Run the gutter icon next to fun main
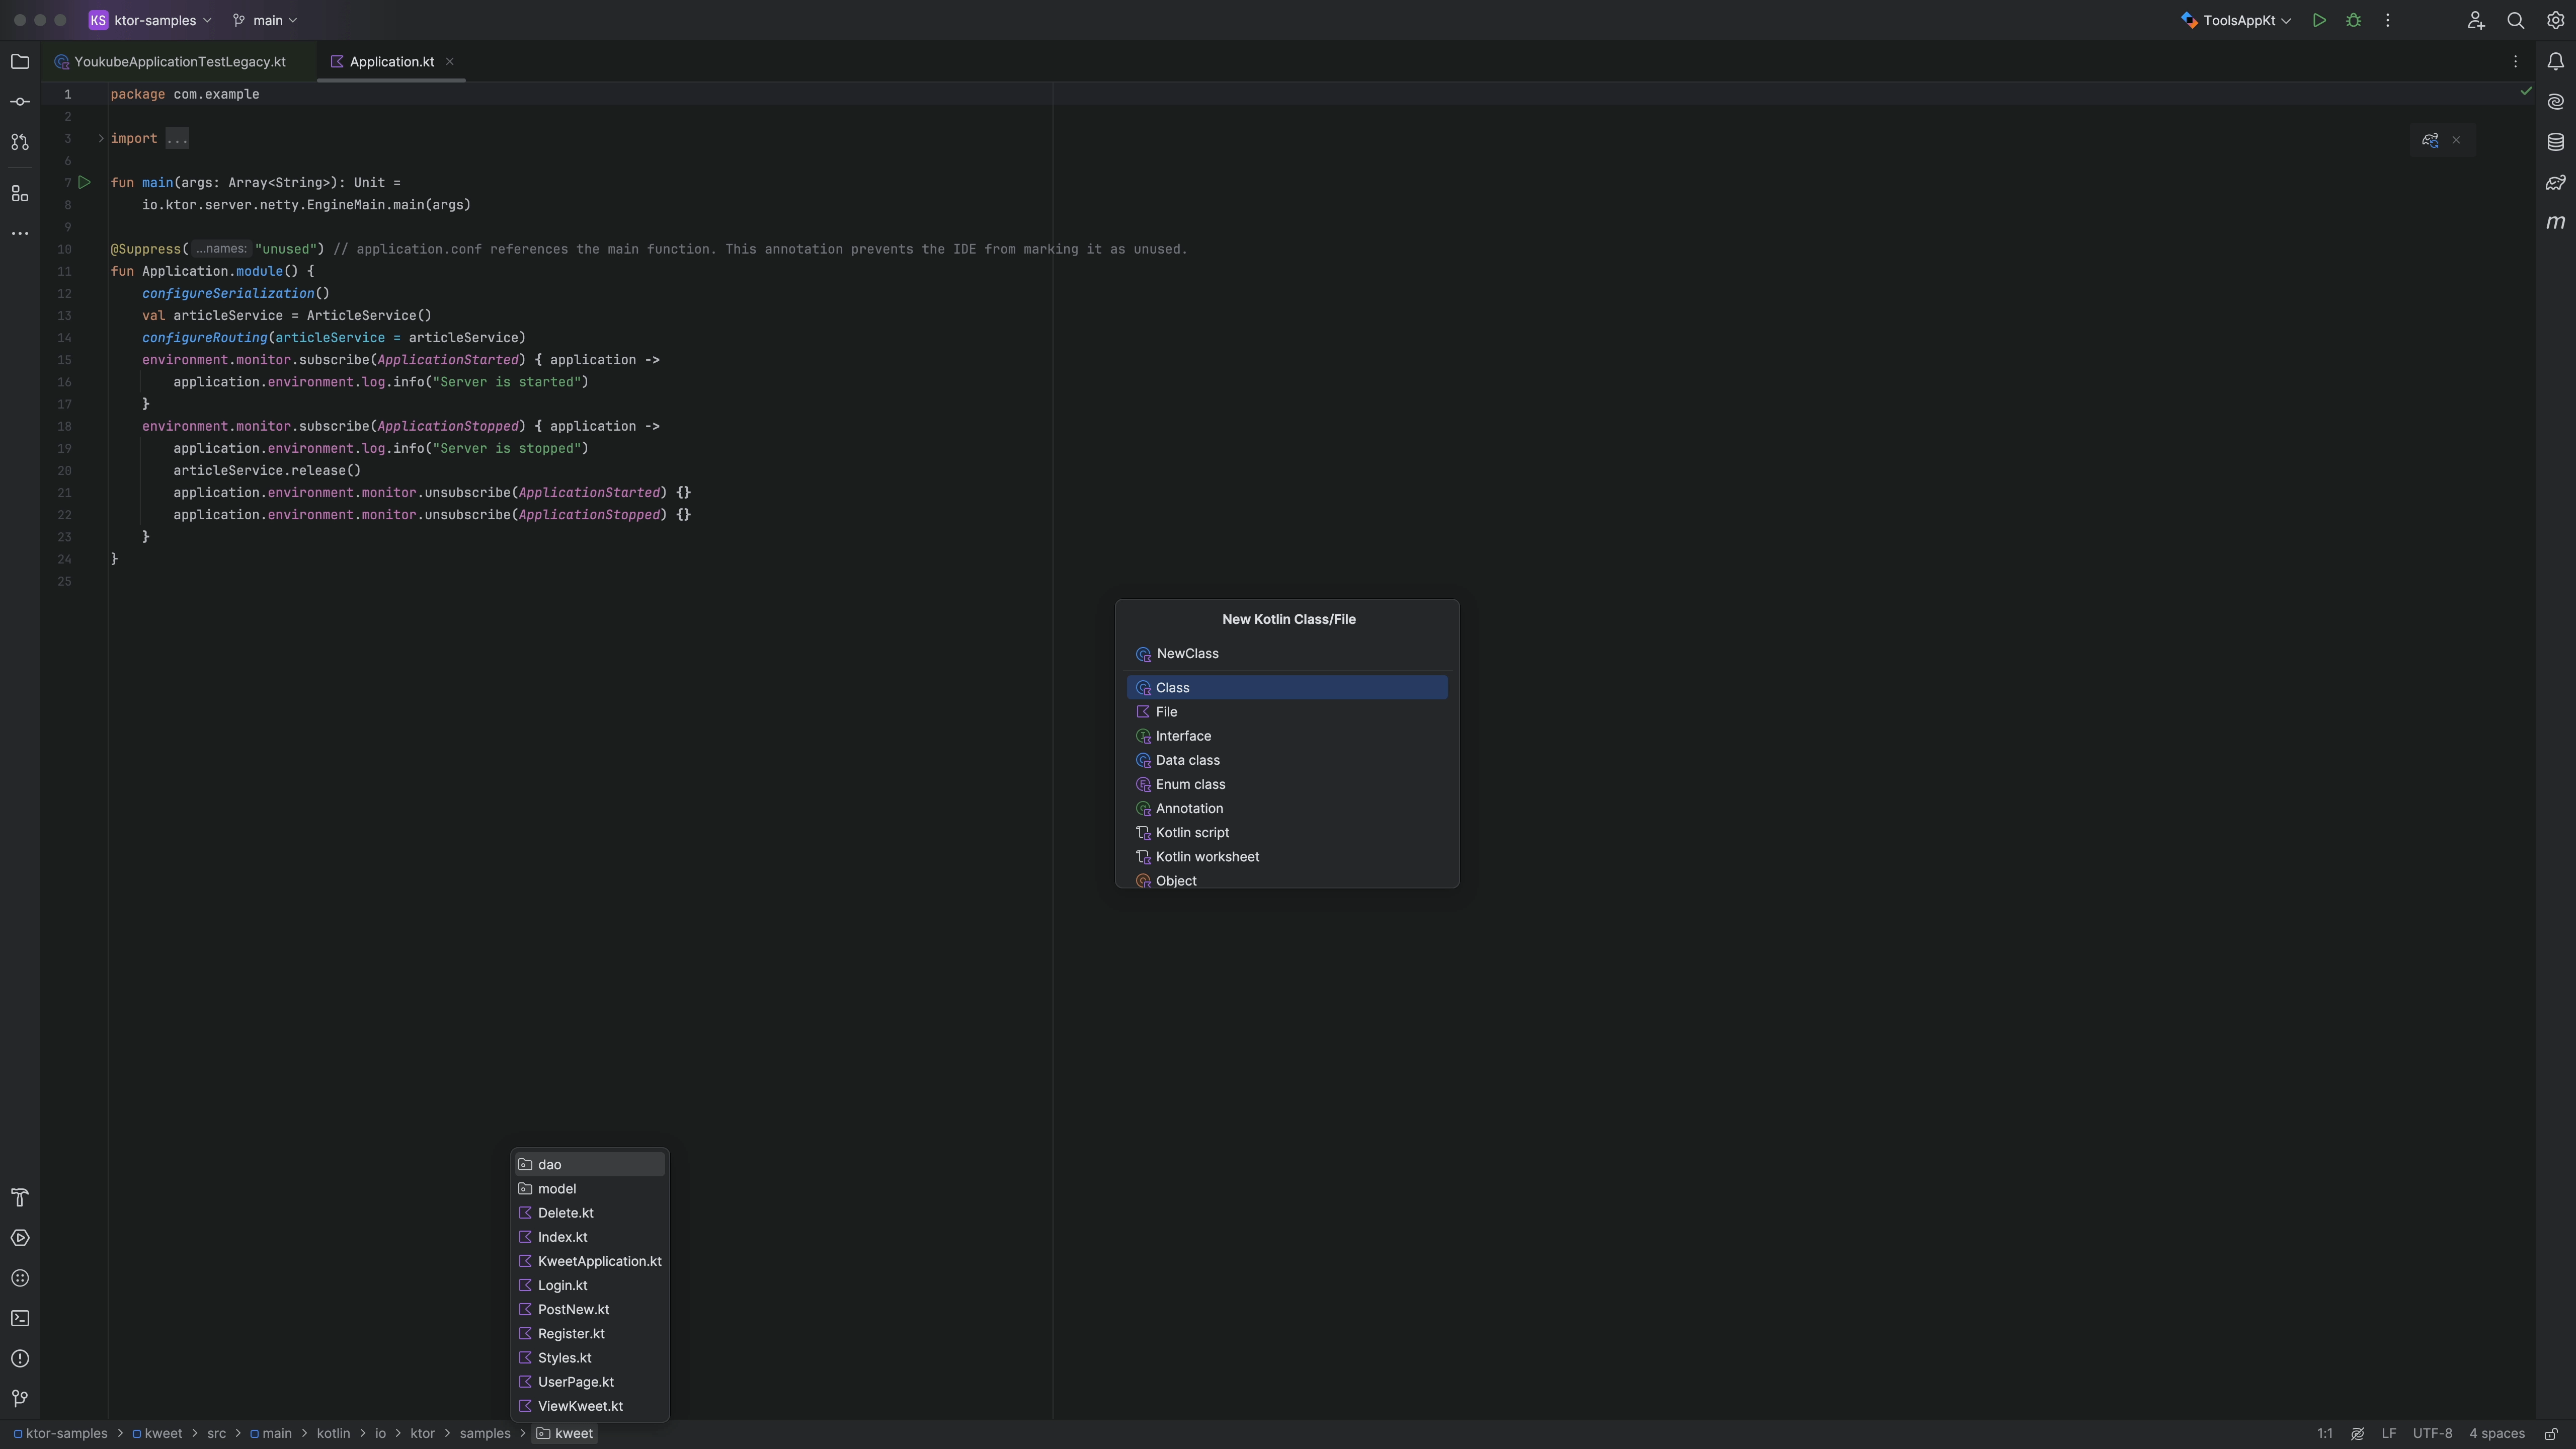Viewport: 2576px width, 1449px height. tap(85, 182)
